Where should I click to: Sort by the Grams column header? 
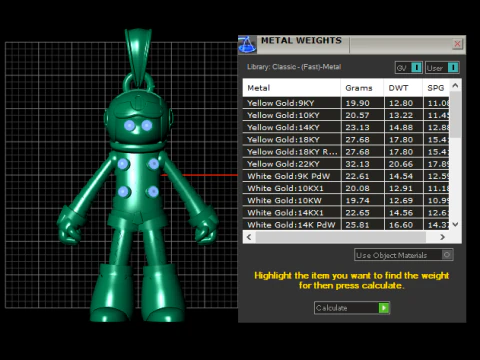[362, 88]
